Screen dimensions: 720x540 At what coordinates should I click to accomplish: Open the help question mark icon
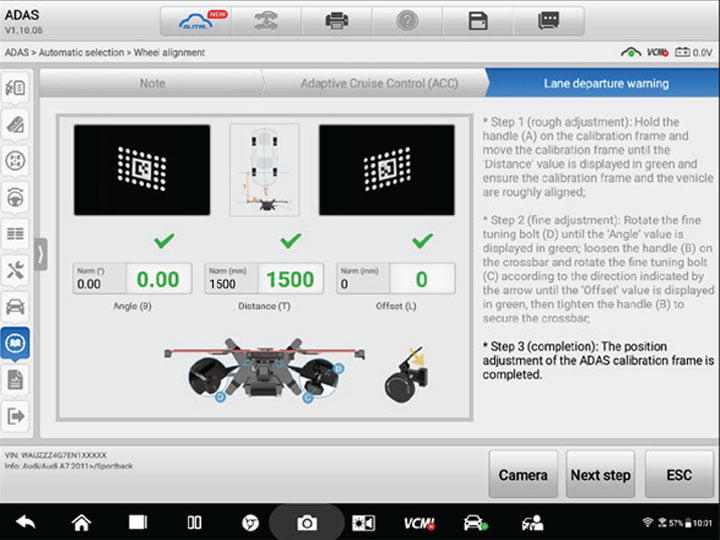[407, 20]
